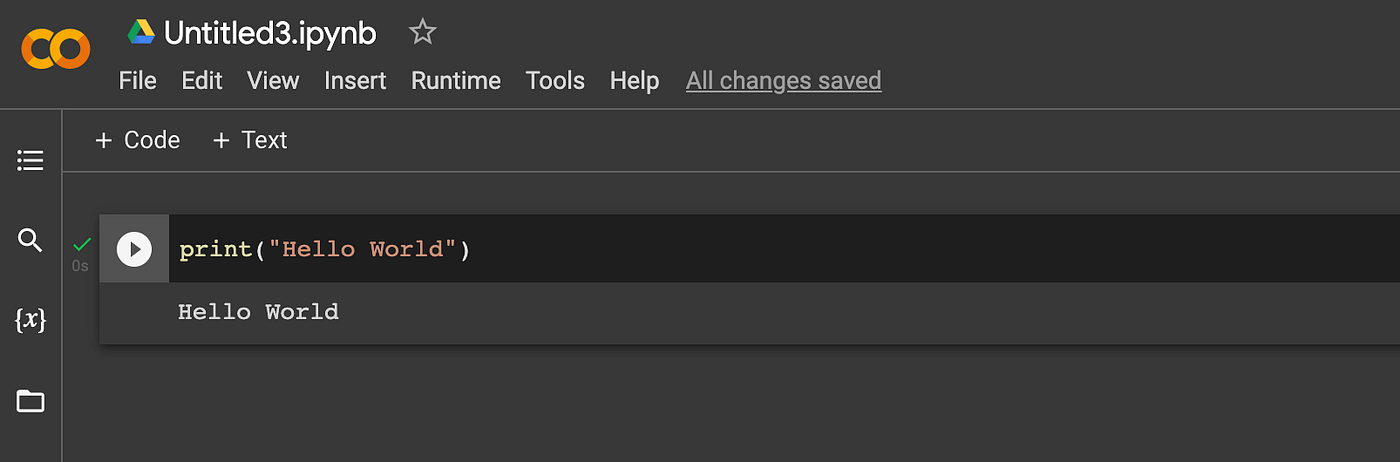
Task: Open the search sidebar icon
Action: click(31, 240)
